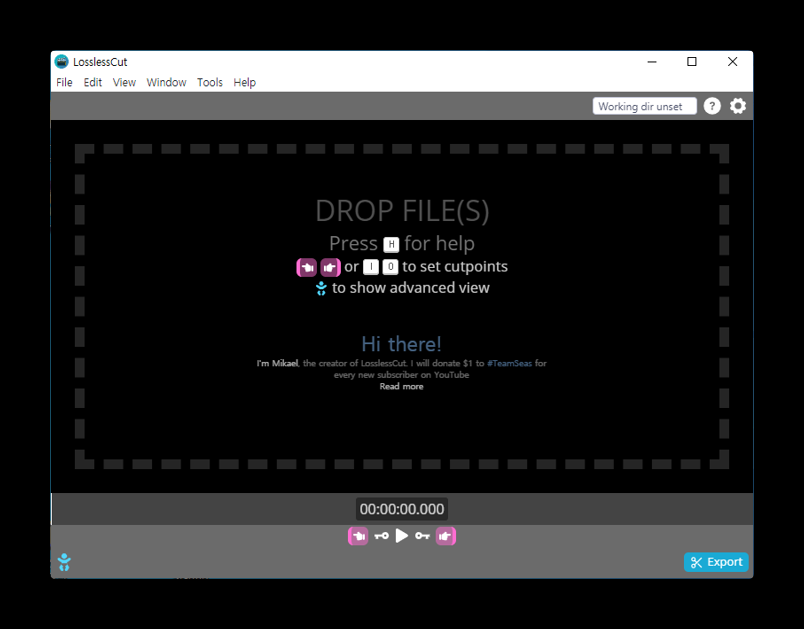The height and width of the screenshot is (629, 804).
Task: Set cut end with right hand icon in controls
Action: (x=446, y=536)
